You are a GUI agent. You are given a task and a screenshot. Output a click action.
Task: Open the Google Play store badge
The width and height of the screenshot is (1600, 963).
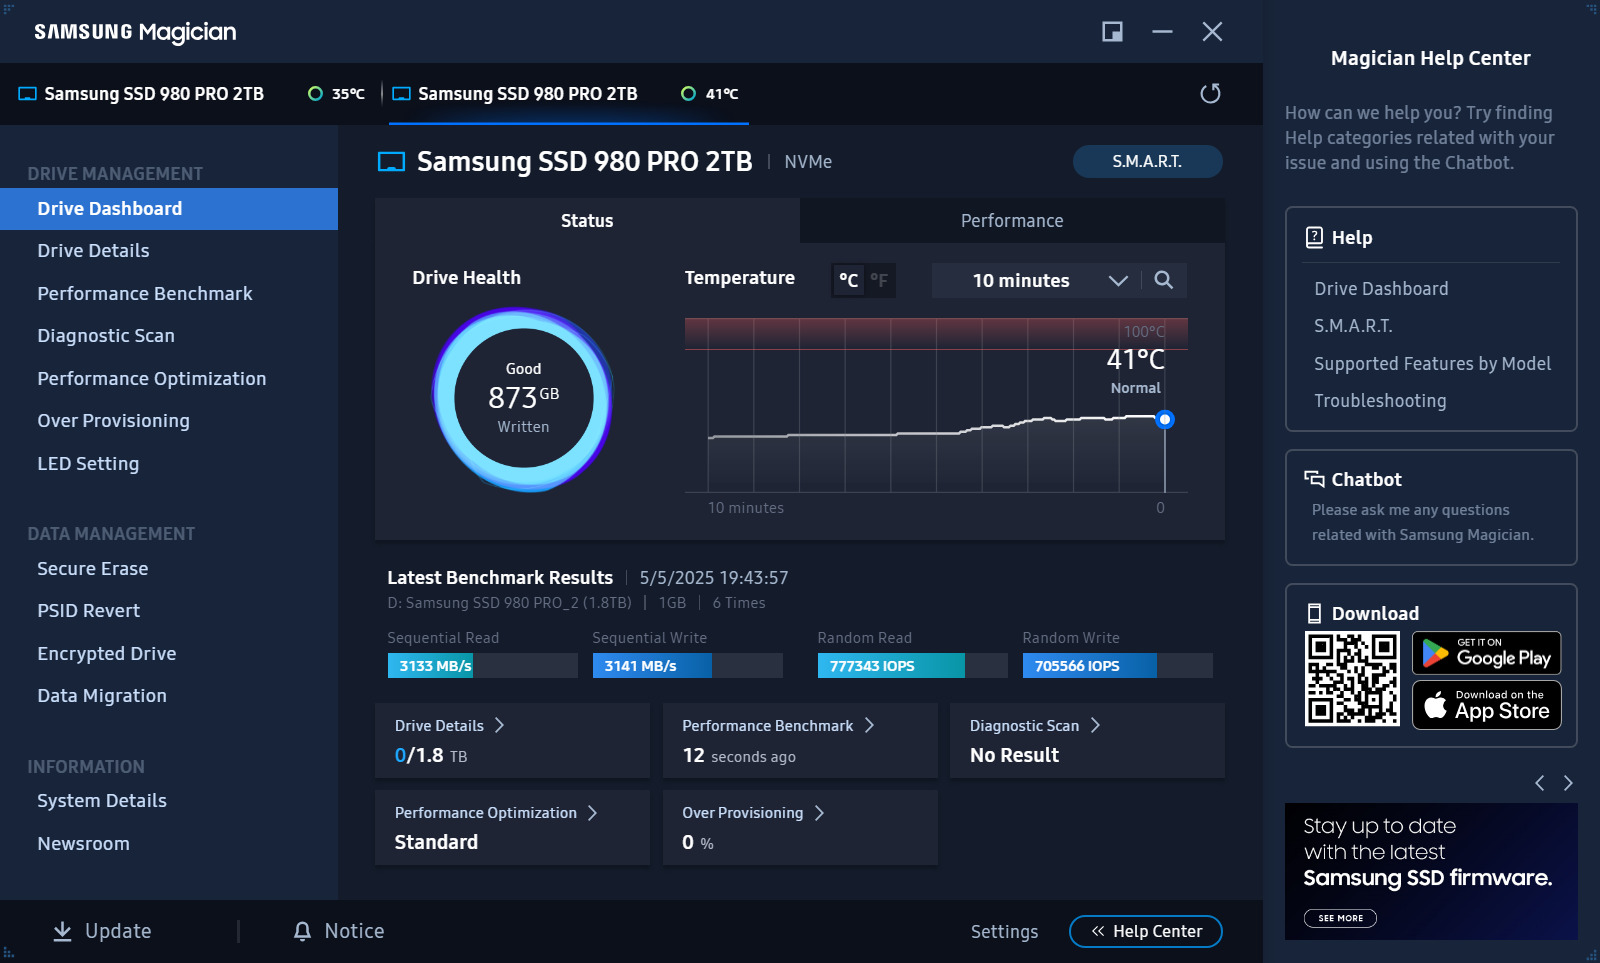pyautogui.click(x=1486, y=653)
